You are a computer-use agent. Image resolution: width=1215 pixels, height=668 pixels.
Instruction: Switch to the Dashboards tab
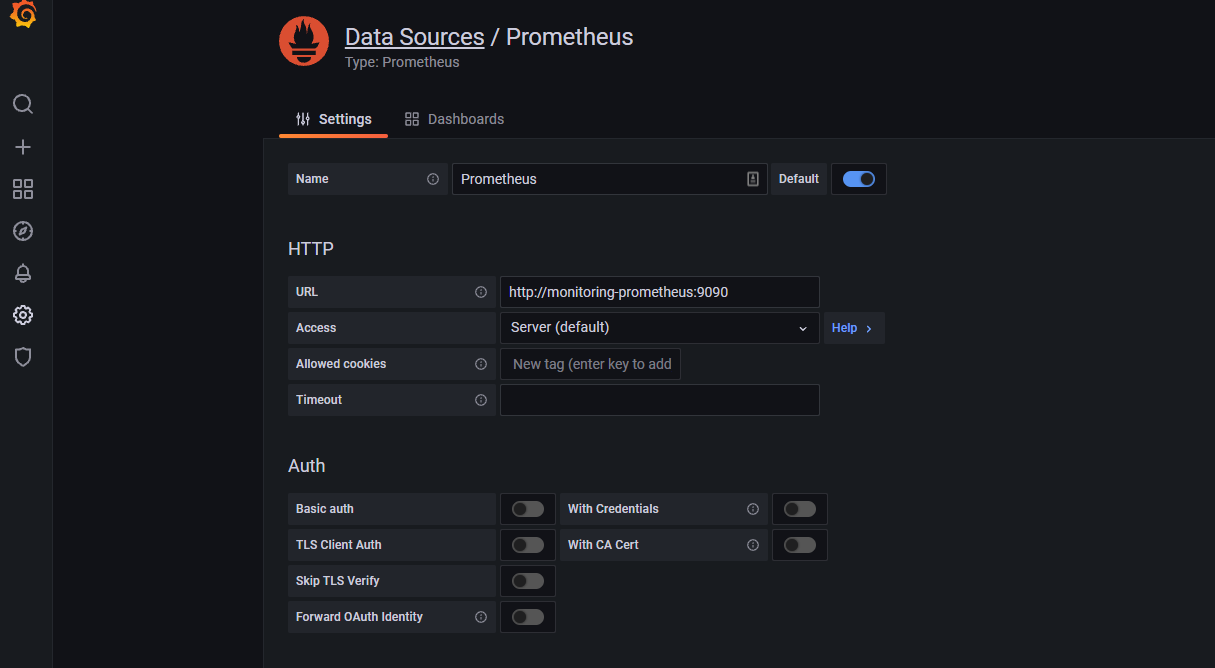pos(455,119)
